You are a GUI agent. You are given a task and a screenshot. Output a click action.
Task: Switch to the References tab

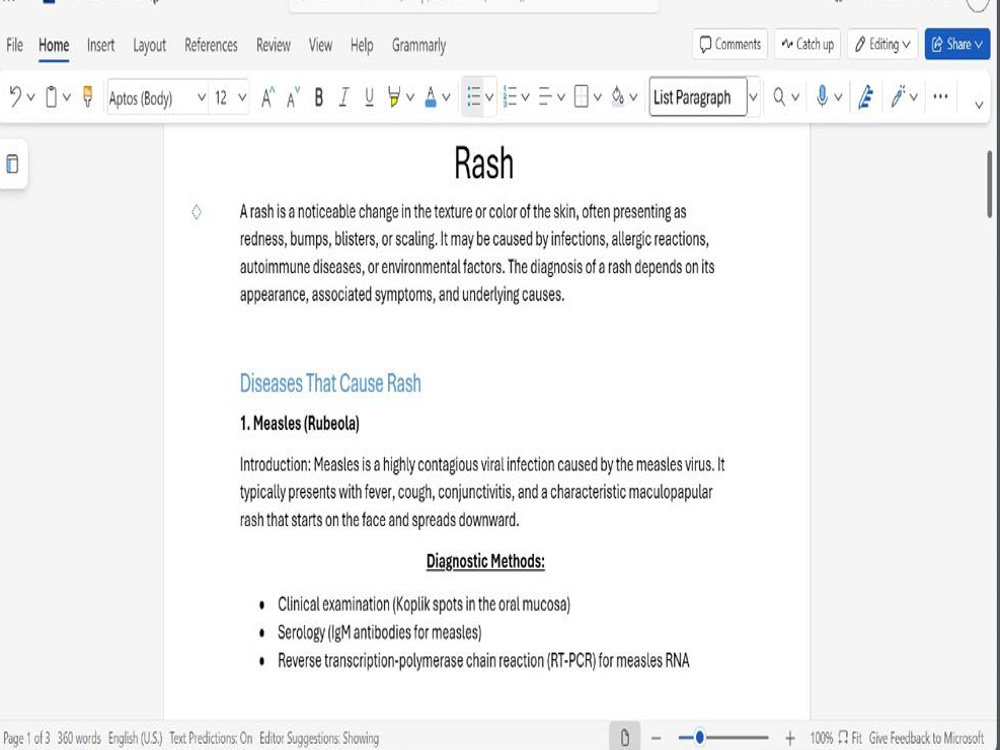pos(210,45)
